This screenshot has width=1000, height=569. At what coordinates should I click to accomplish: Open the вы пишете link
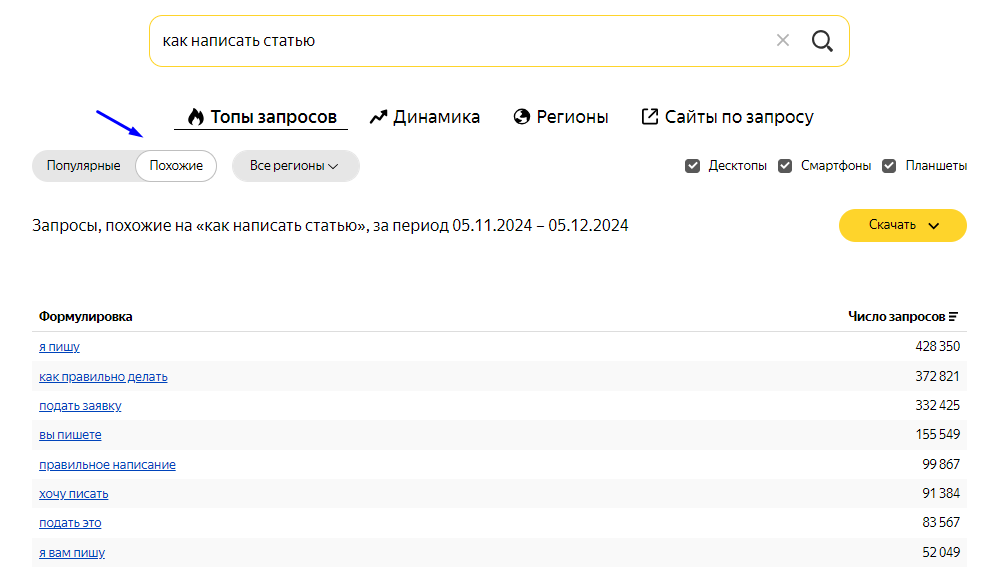tap(70, 435)
